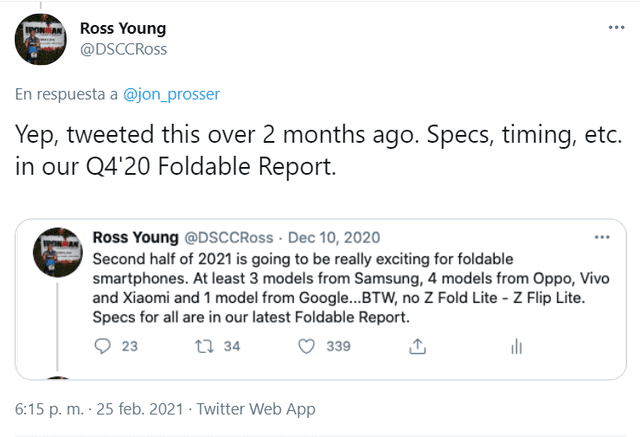This screenshot has width=640, height=437.
Task: Click the reply icon on quoted tweet
Action: [x=101, y=346]
